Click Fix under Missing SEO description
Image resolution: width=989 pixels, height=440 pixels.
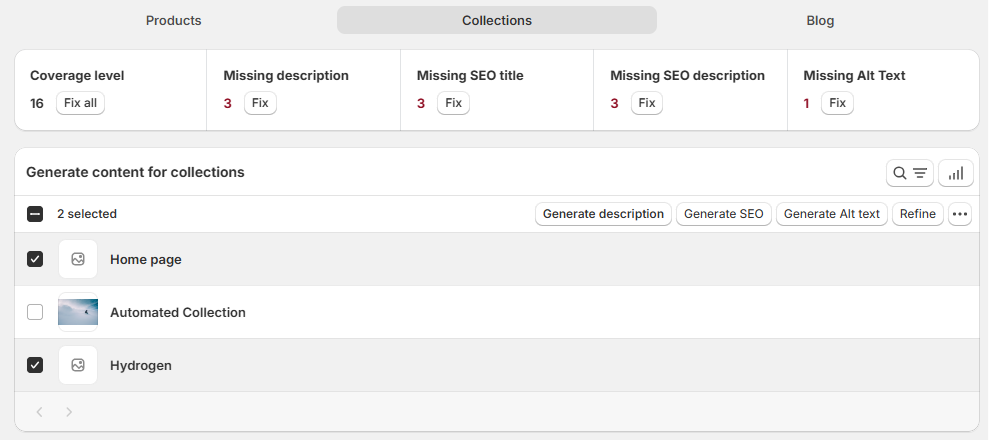647,103
